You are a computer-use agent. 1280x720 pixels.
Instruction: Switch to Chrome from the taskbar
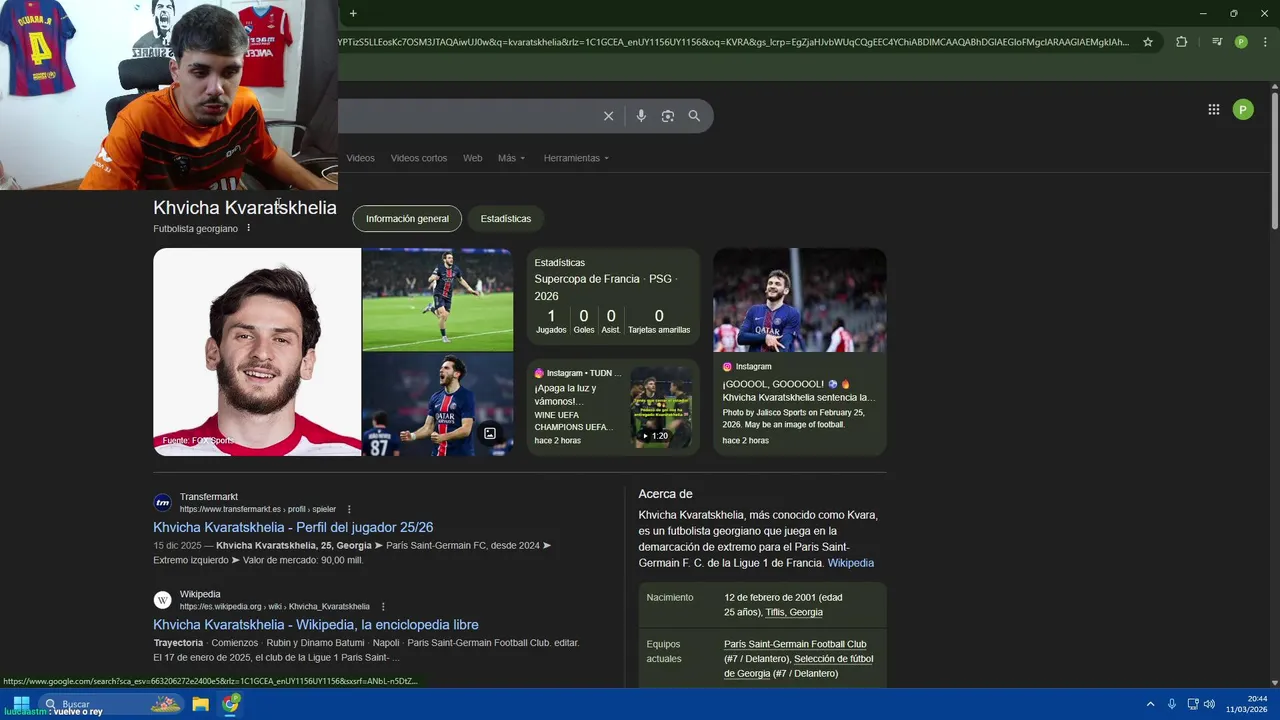pyautogui.click(x=231, y=704)
